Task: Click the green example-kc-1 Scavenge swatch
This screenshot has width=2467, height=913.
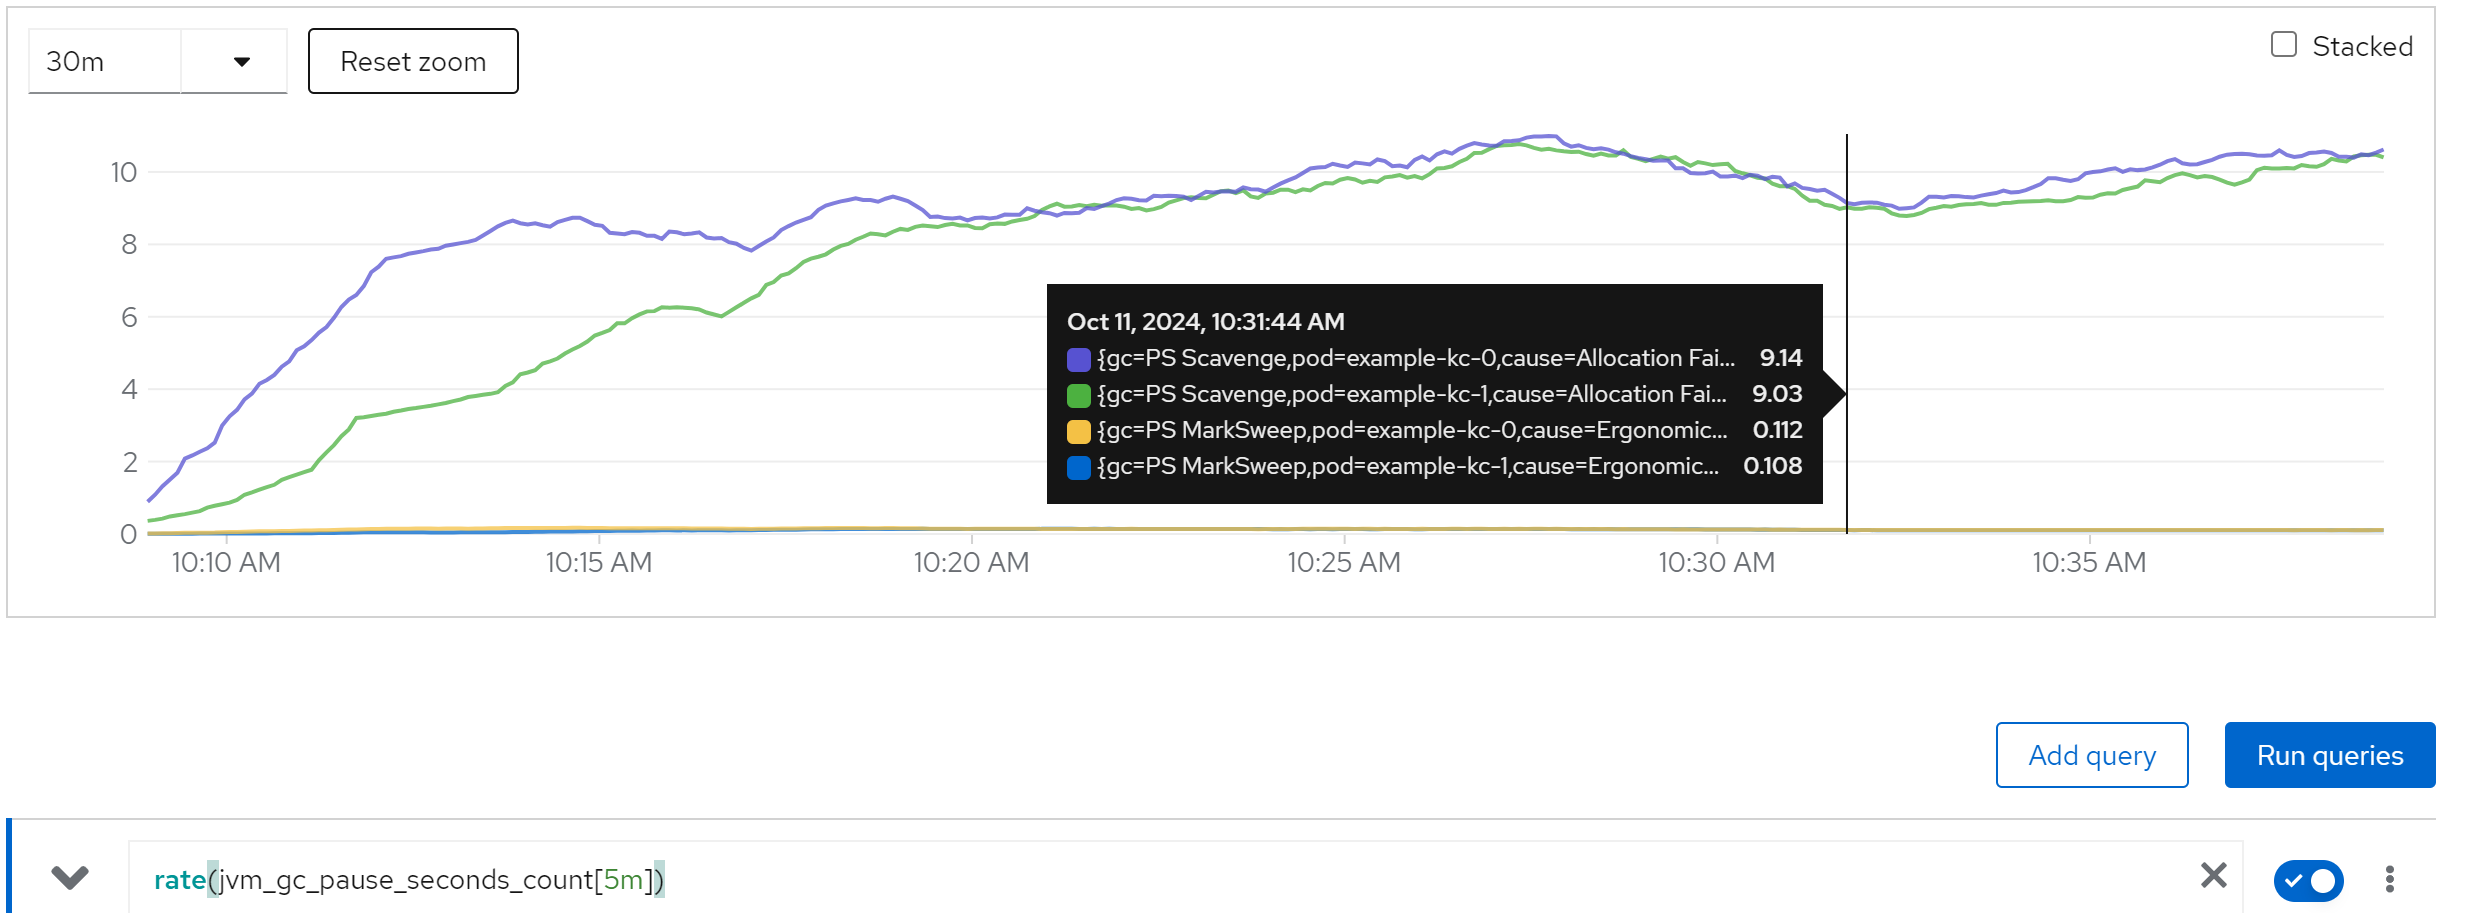Action: (x=1078, y=395)
